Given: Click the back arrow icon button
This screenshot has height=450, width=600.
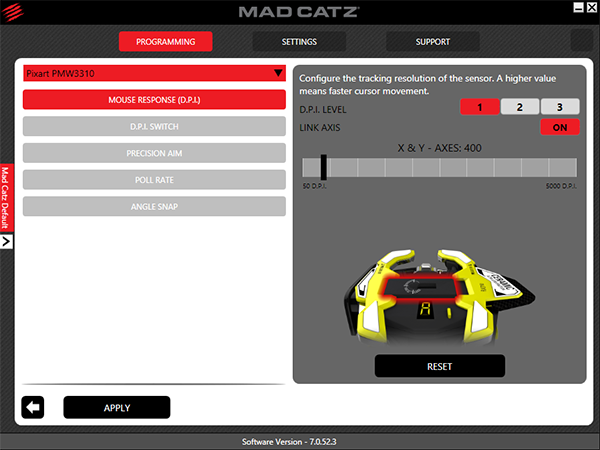Looking at the screenshot, I should point(33,407).
